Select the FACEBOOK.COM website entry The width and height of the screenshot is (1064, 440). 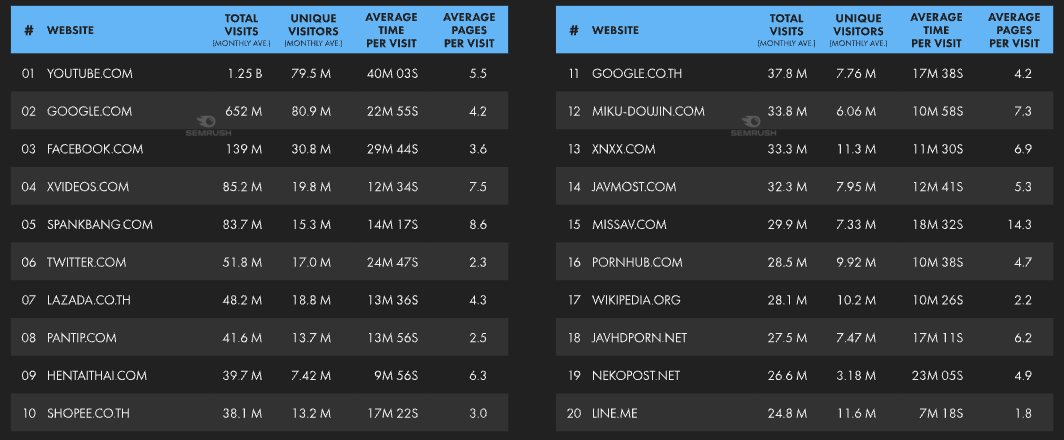click(95, 149)
